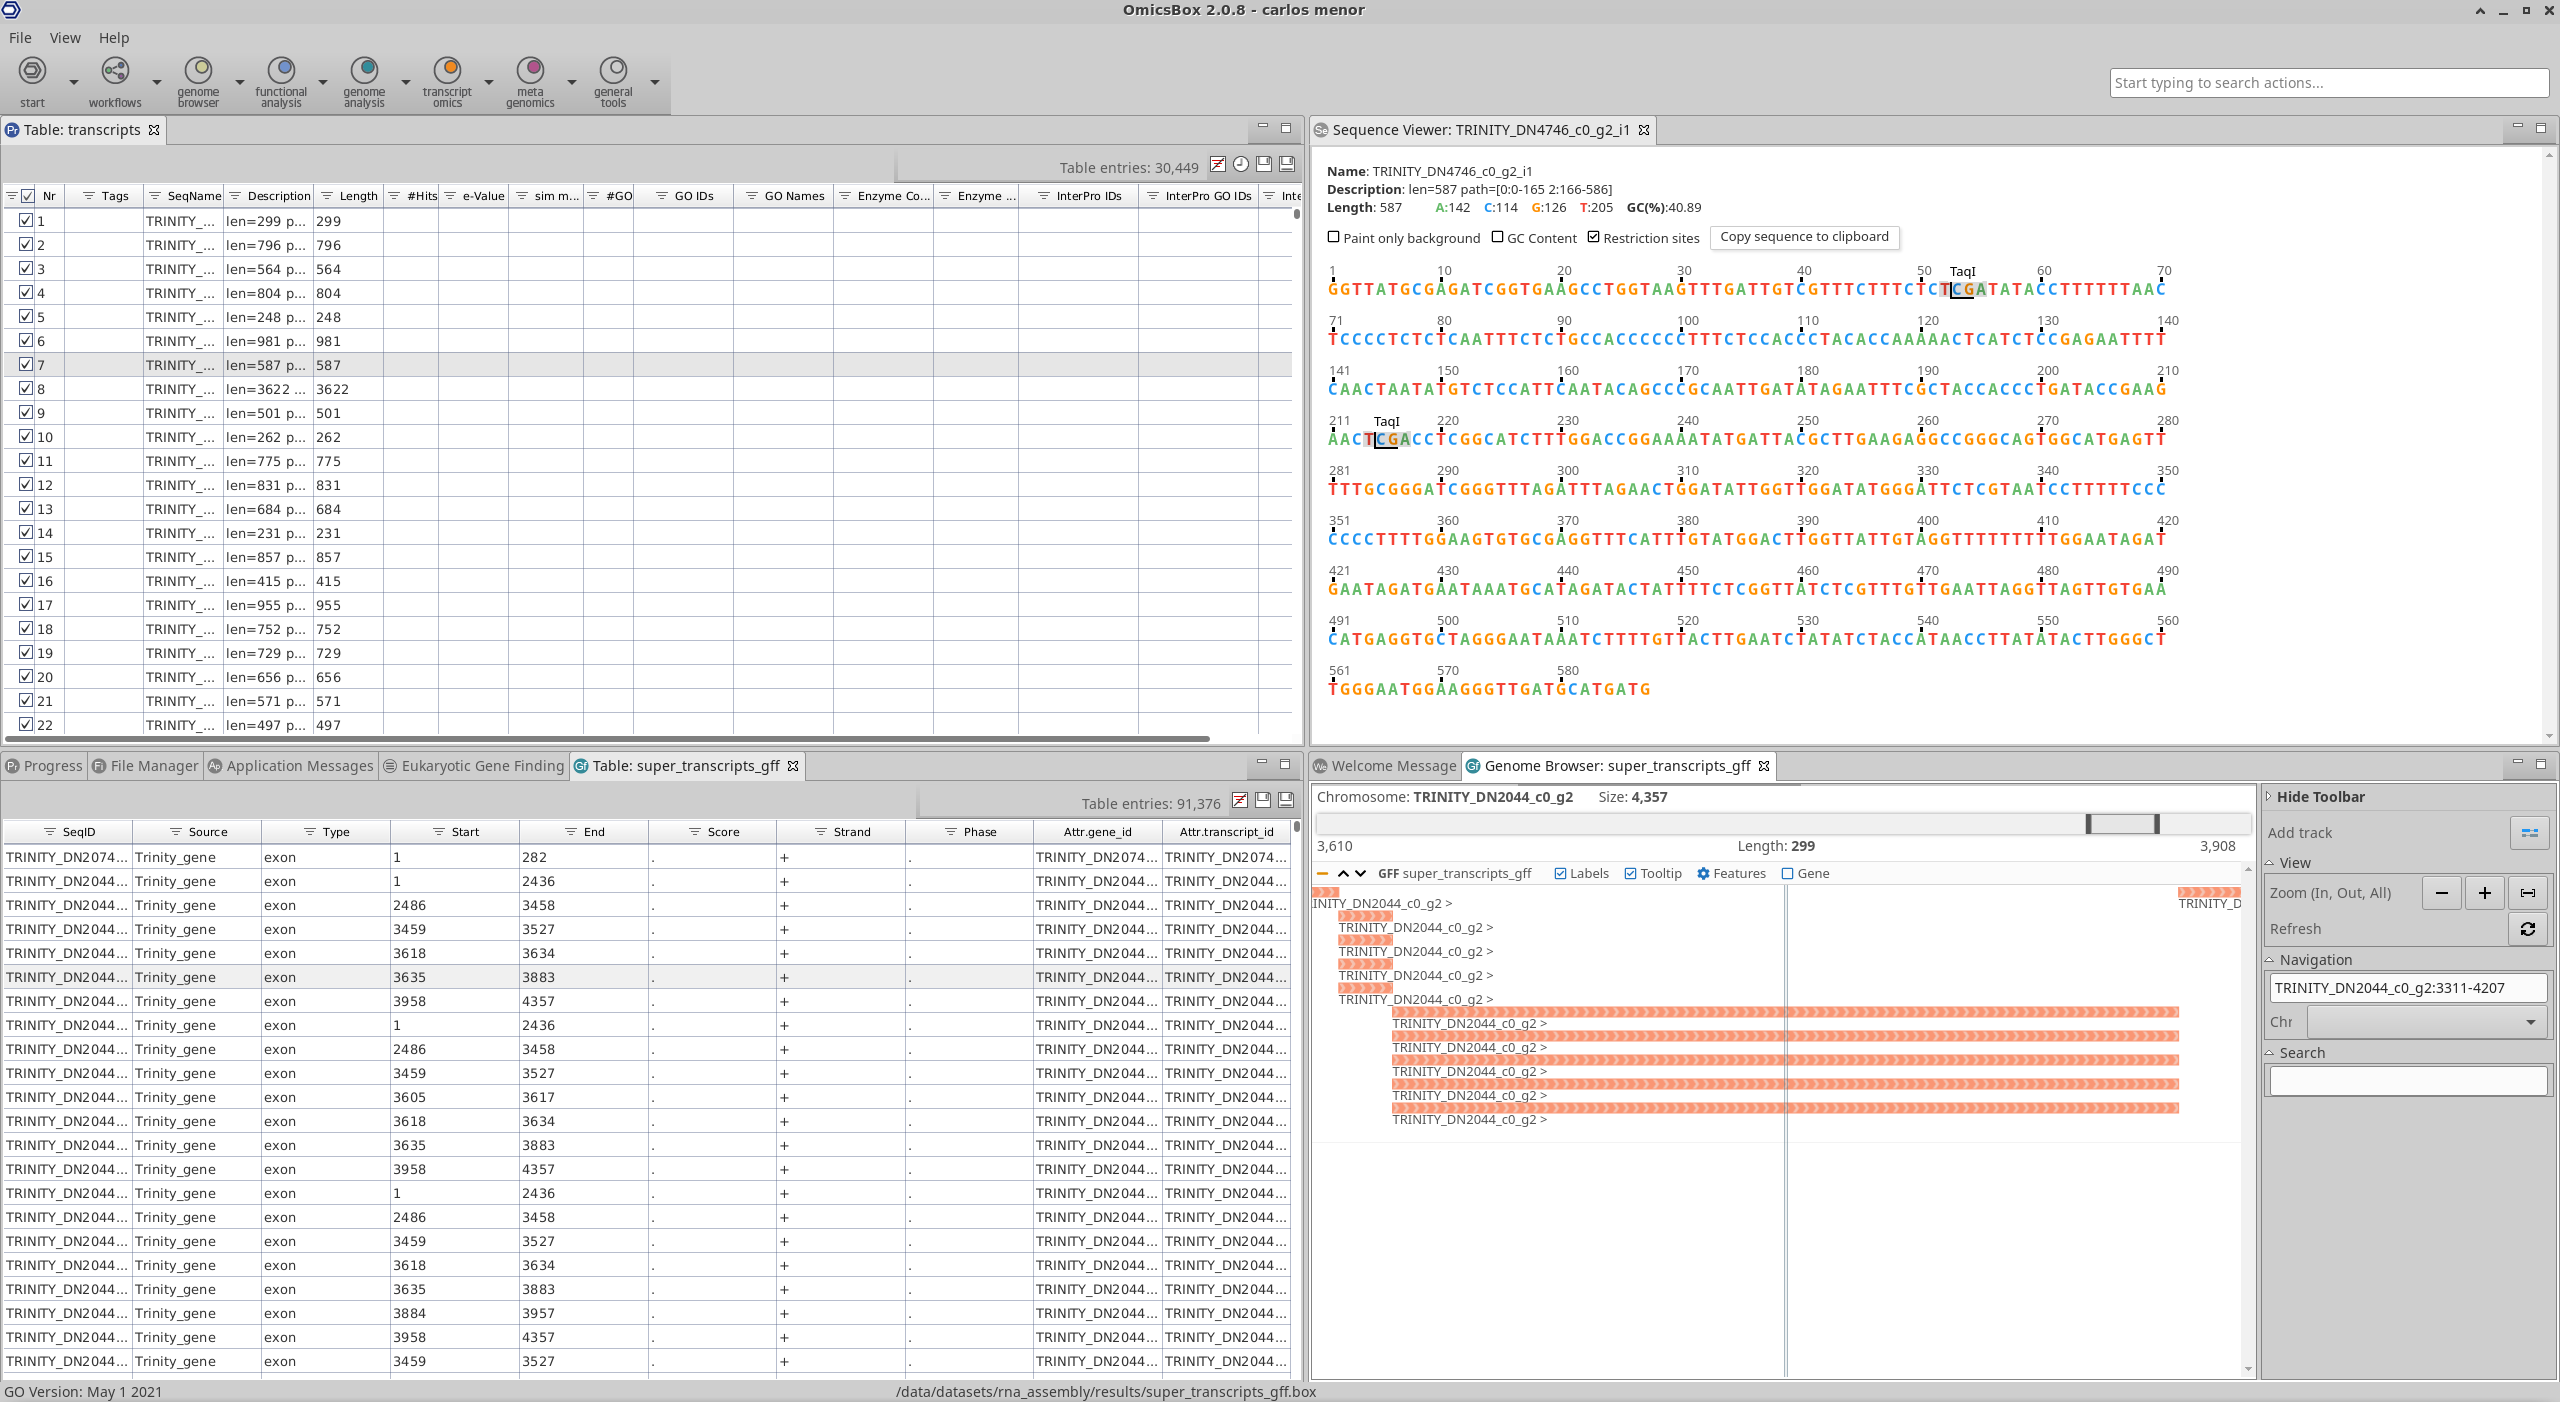Click the search actions input field
2560x1402 pixels.
pos(2328,83)
